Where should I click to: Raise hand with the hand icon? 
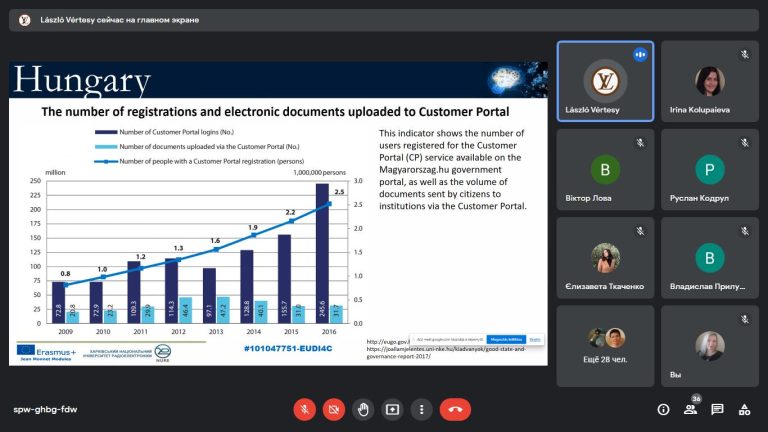363,409
